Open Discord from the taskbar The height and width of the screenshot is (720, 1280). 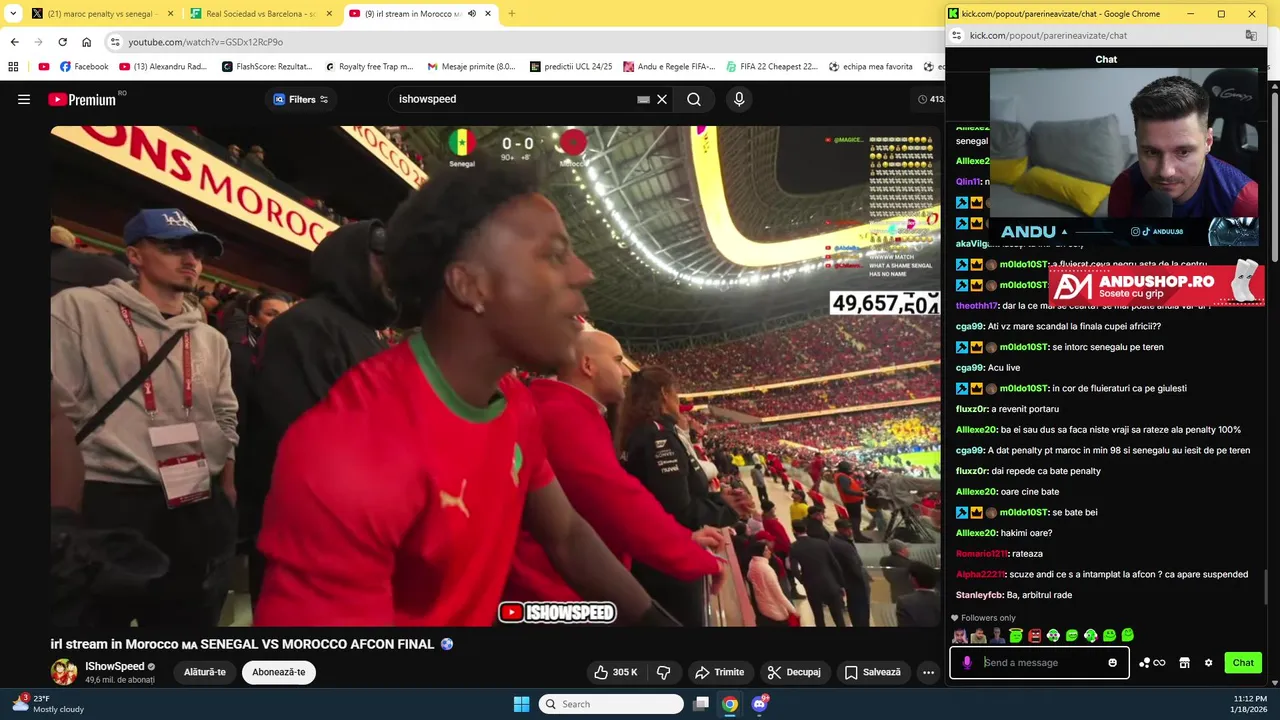pos(760,704)
